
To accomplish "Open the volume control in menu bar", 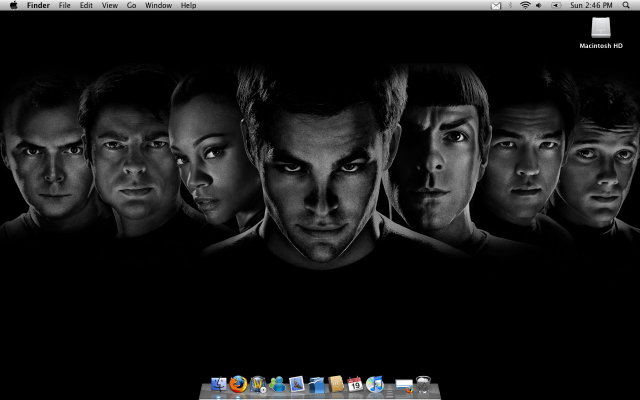I will (x=539, y=5).
